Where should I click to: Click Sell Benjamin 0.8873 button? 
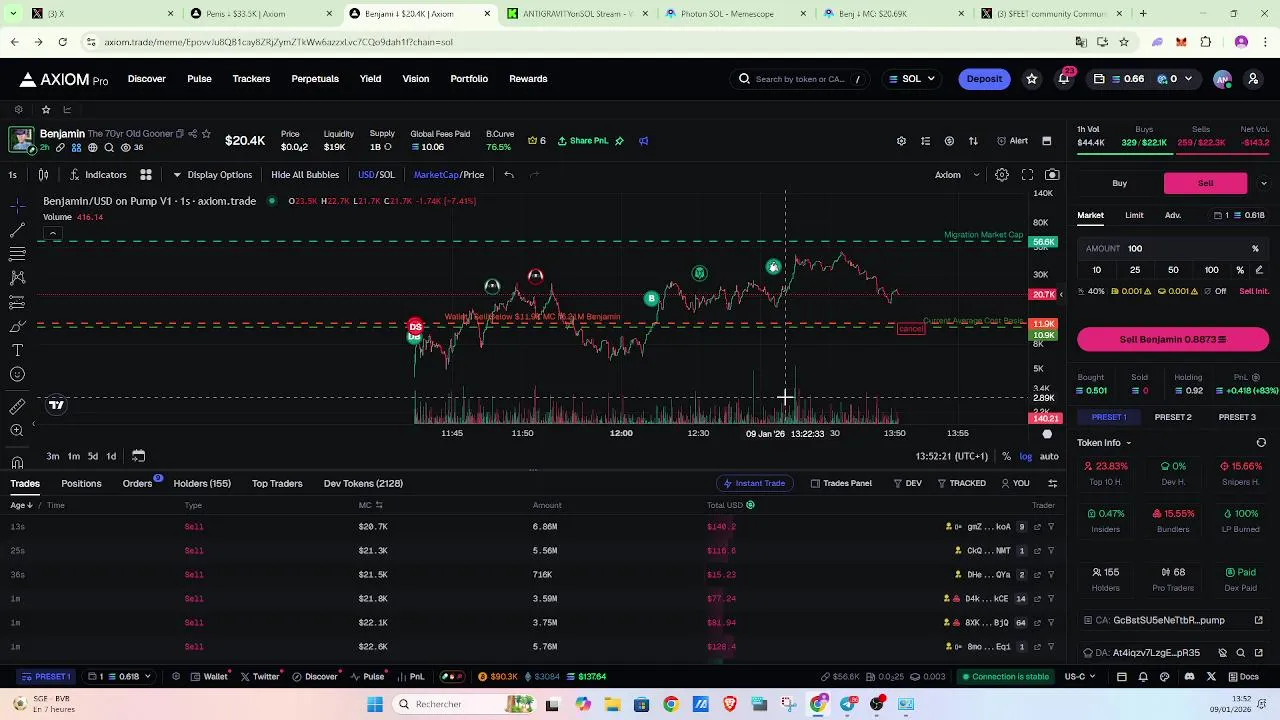coord(1173,340)
